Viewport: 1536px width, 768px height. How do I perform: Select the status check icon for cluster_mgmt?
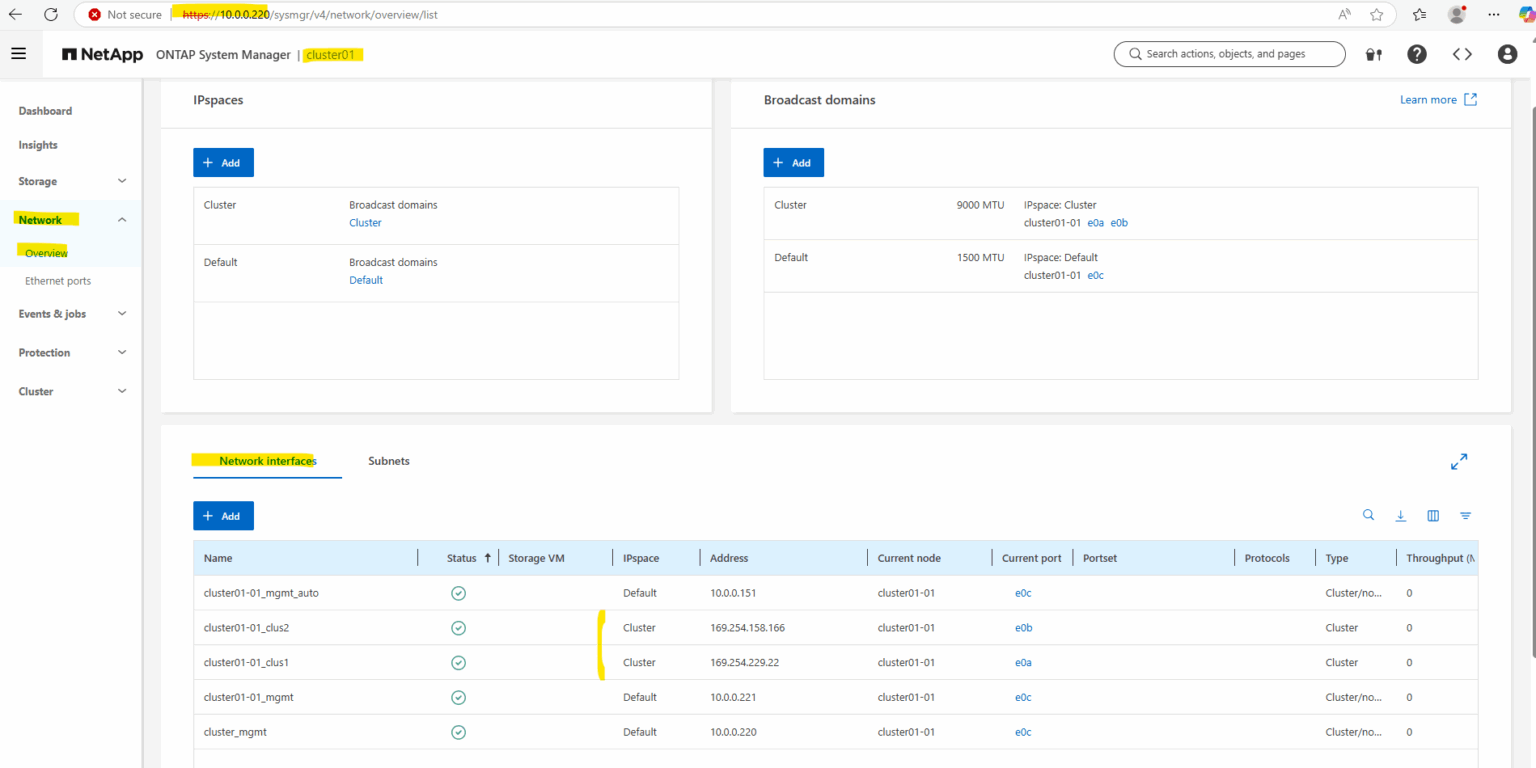click(458, 731)
